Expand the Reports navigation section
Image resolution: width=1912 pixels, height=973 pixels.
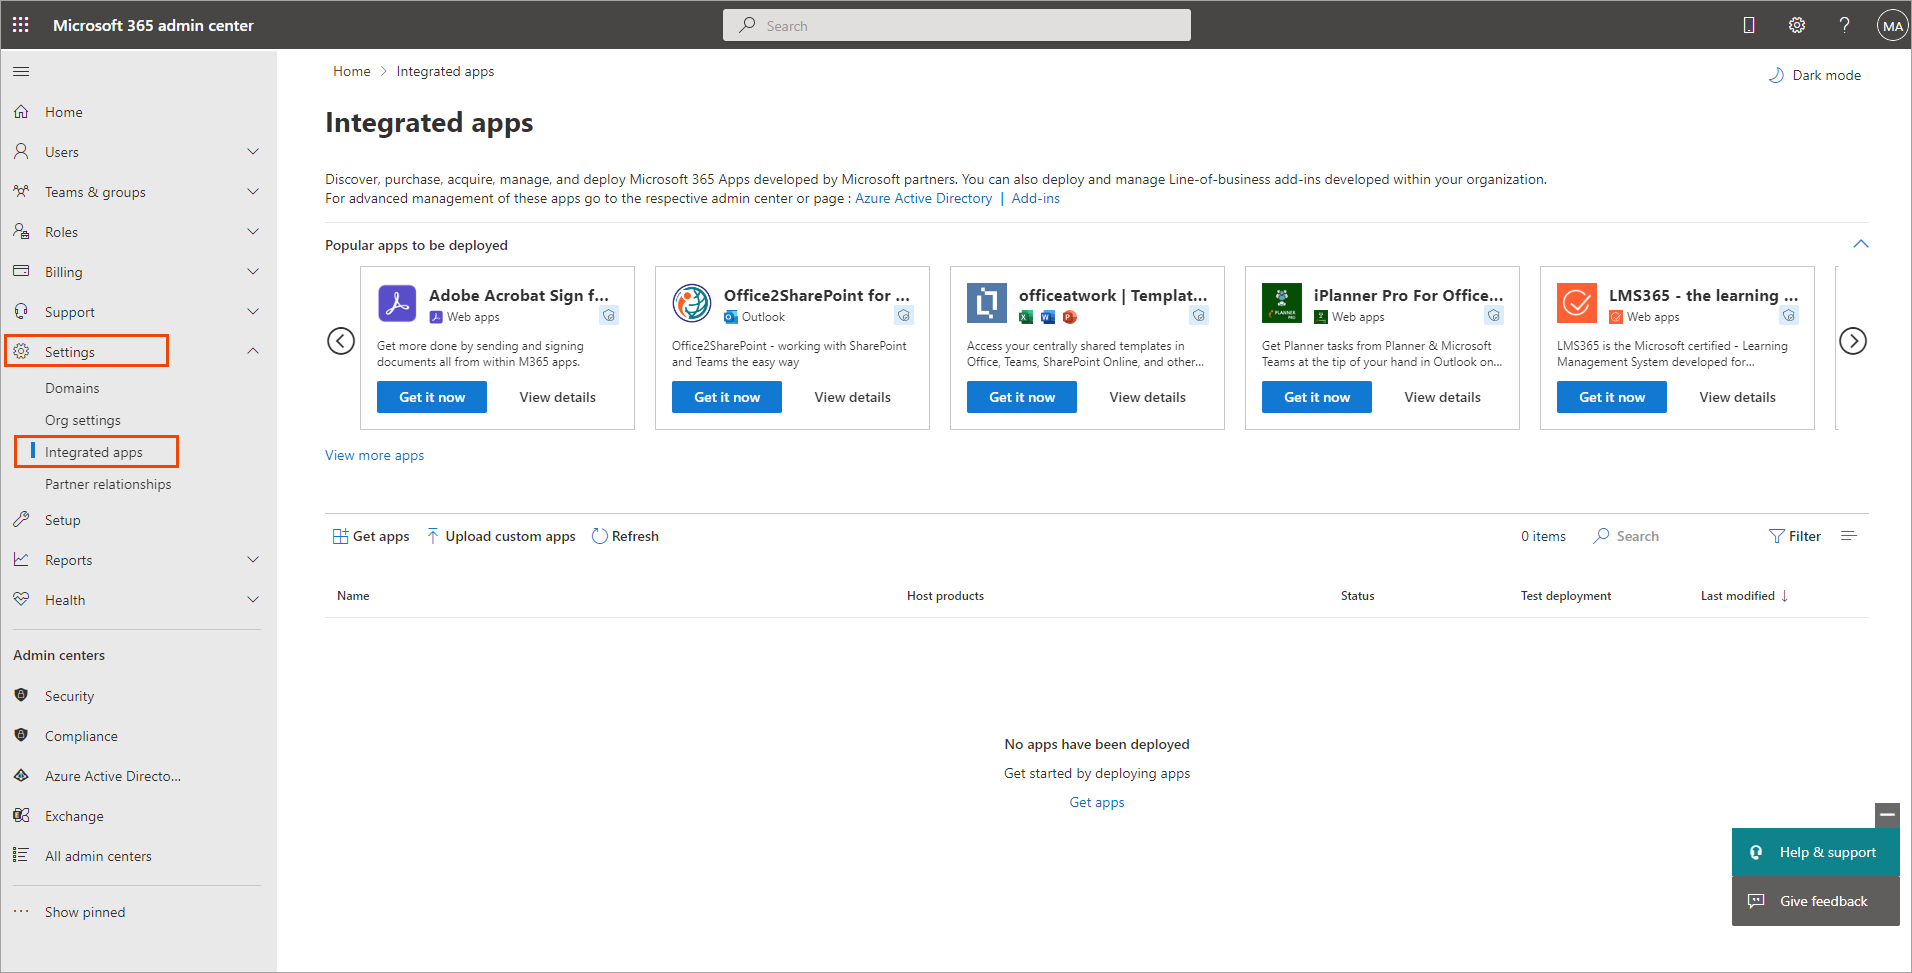tap(253, 559)
